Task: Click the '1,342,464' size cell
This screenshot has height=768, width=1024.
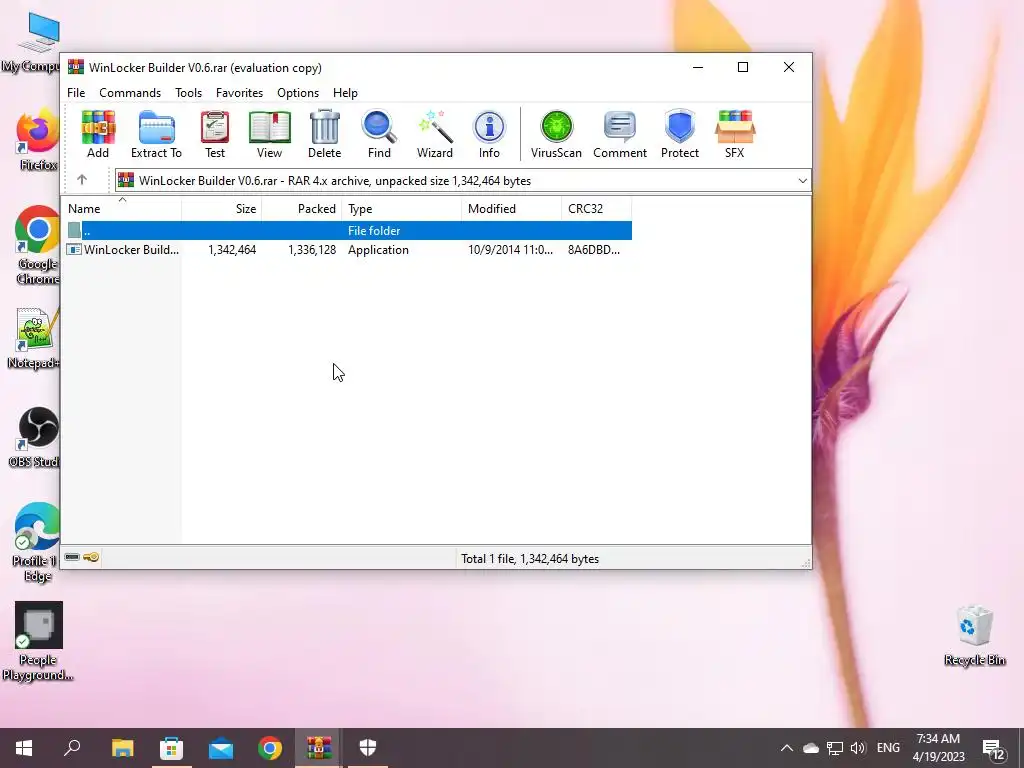Action: click(x=232, y=250)
